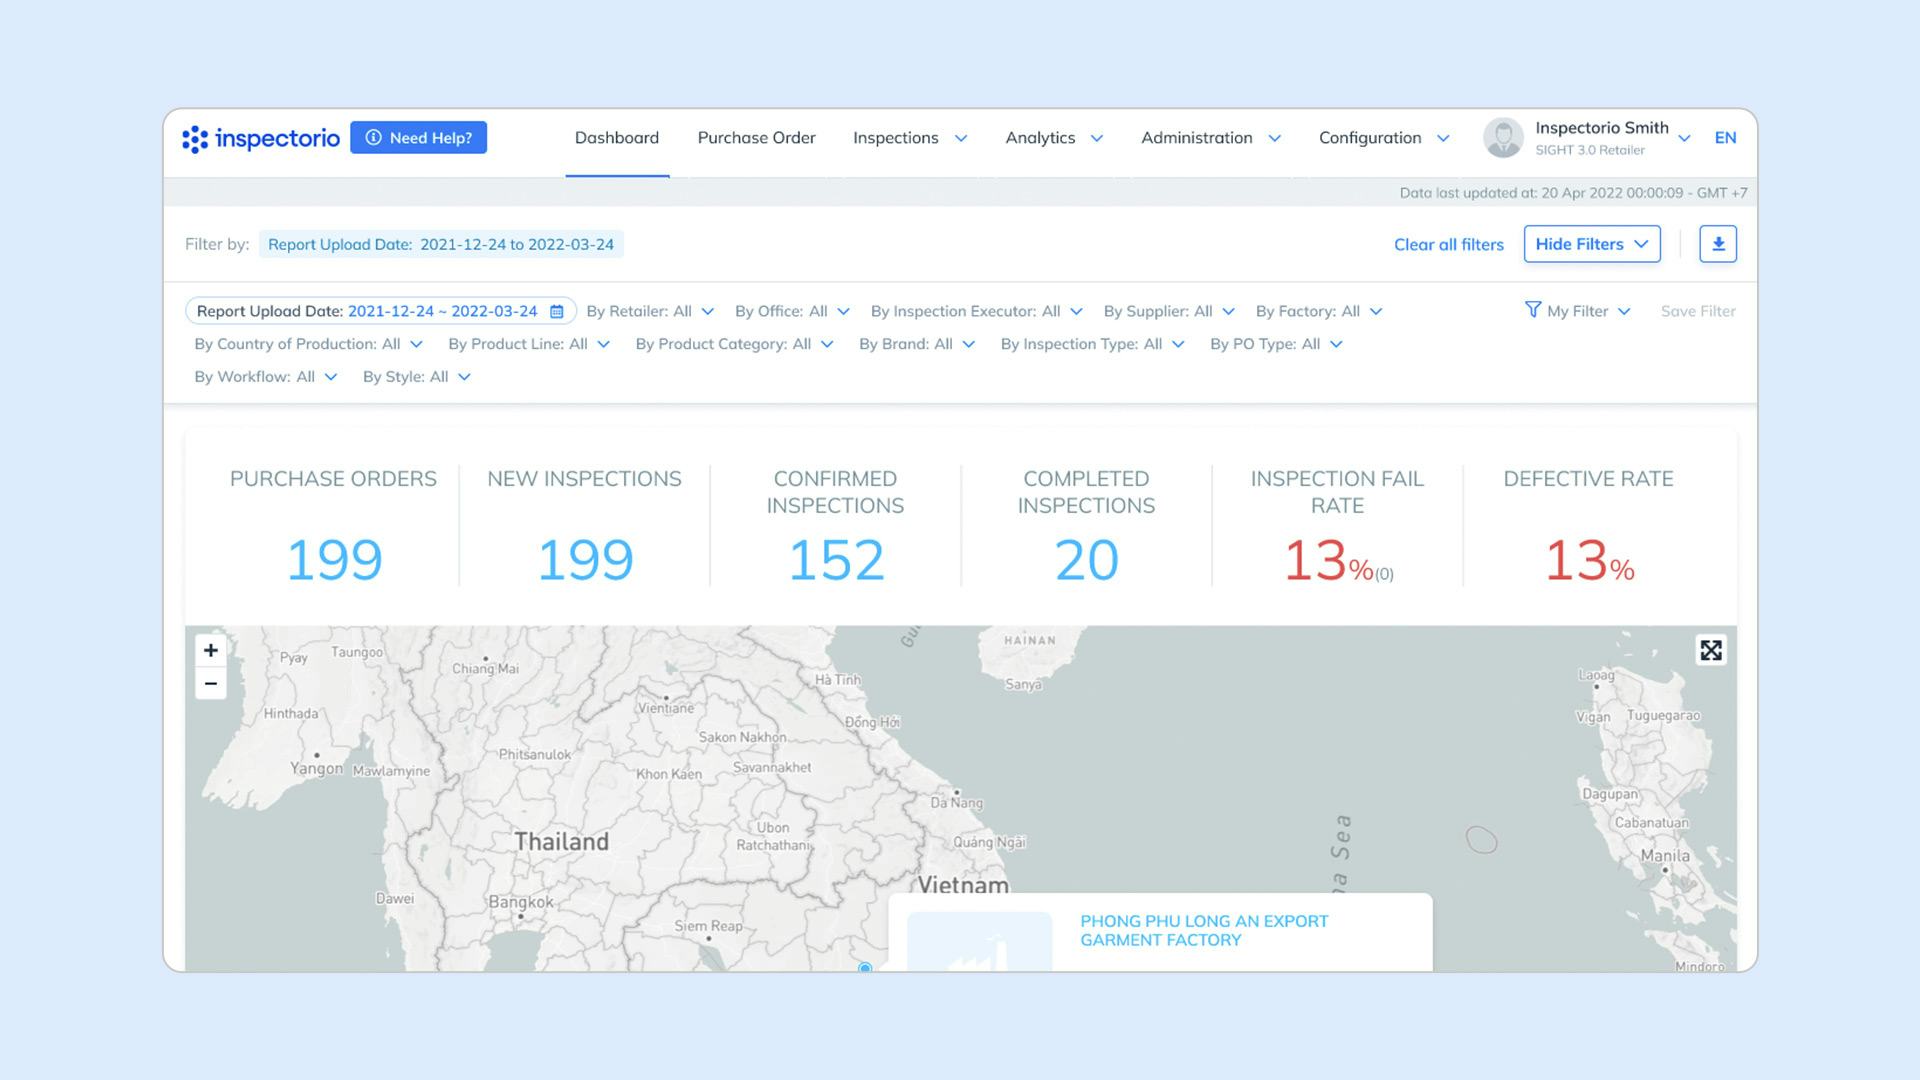Open Phong Phu Long An Export Garment Factory

click(1204, 930)
